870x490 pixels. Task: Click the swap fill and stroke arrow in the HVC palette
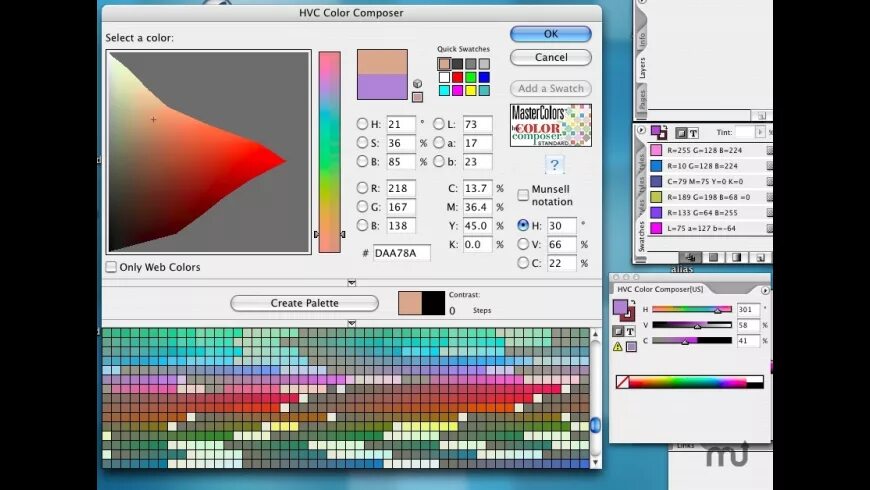633,303
